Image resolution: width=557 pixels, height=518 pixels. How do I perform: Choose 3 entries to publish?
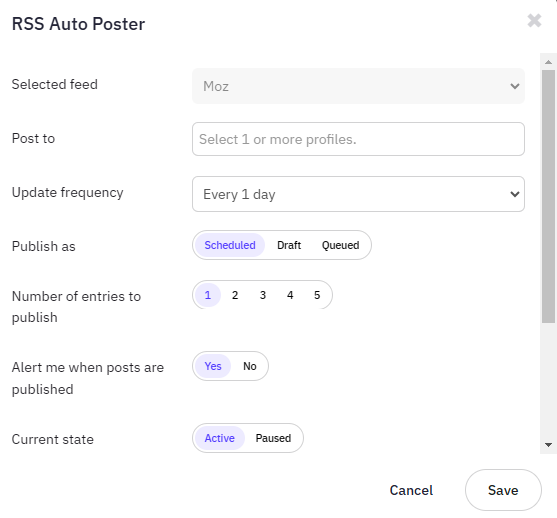(x=263, y=295)
